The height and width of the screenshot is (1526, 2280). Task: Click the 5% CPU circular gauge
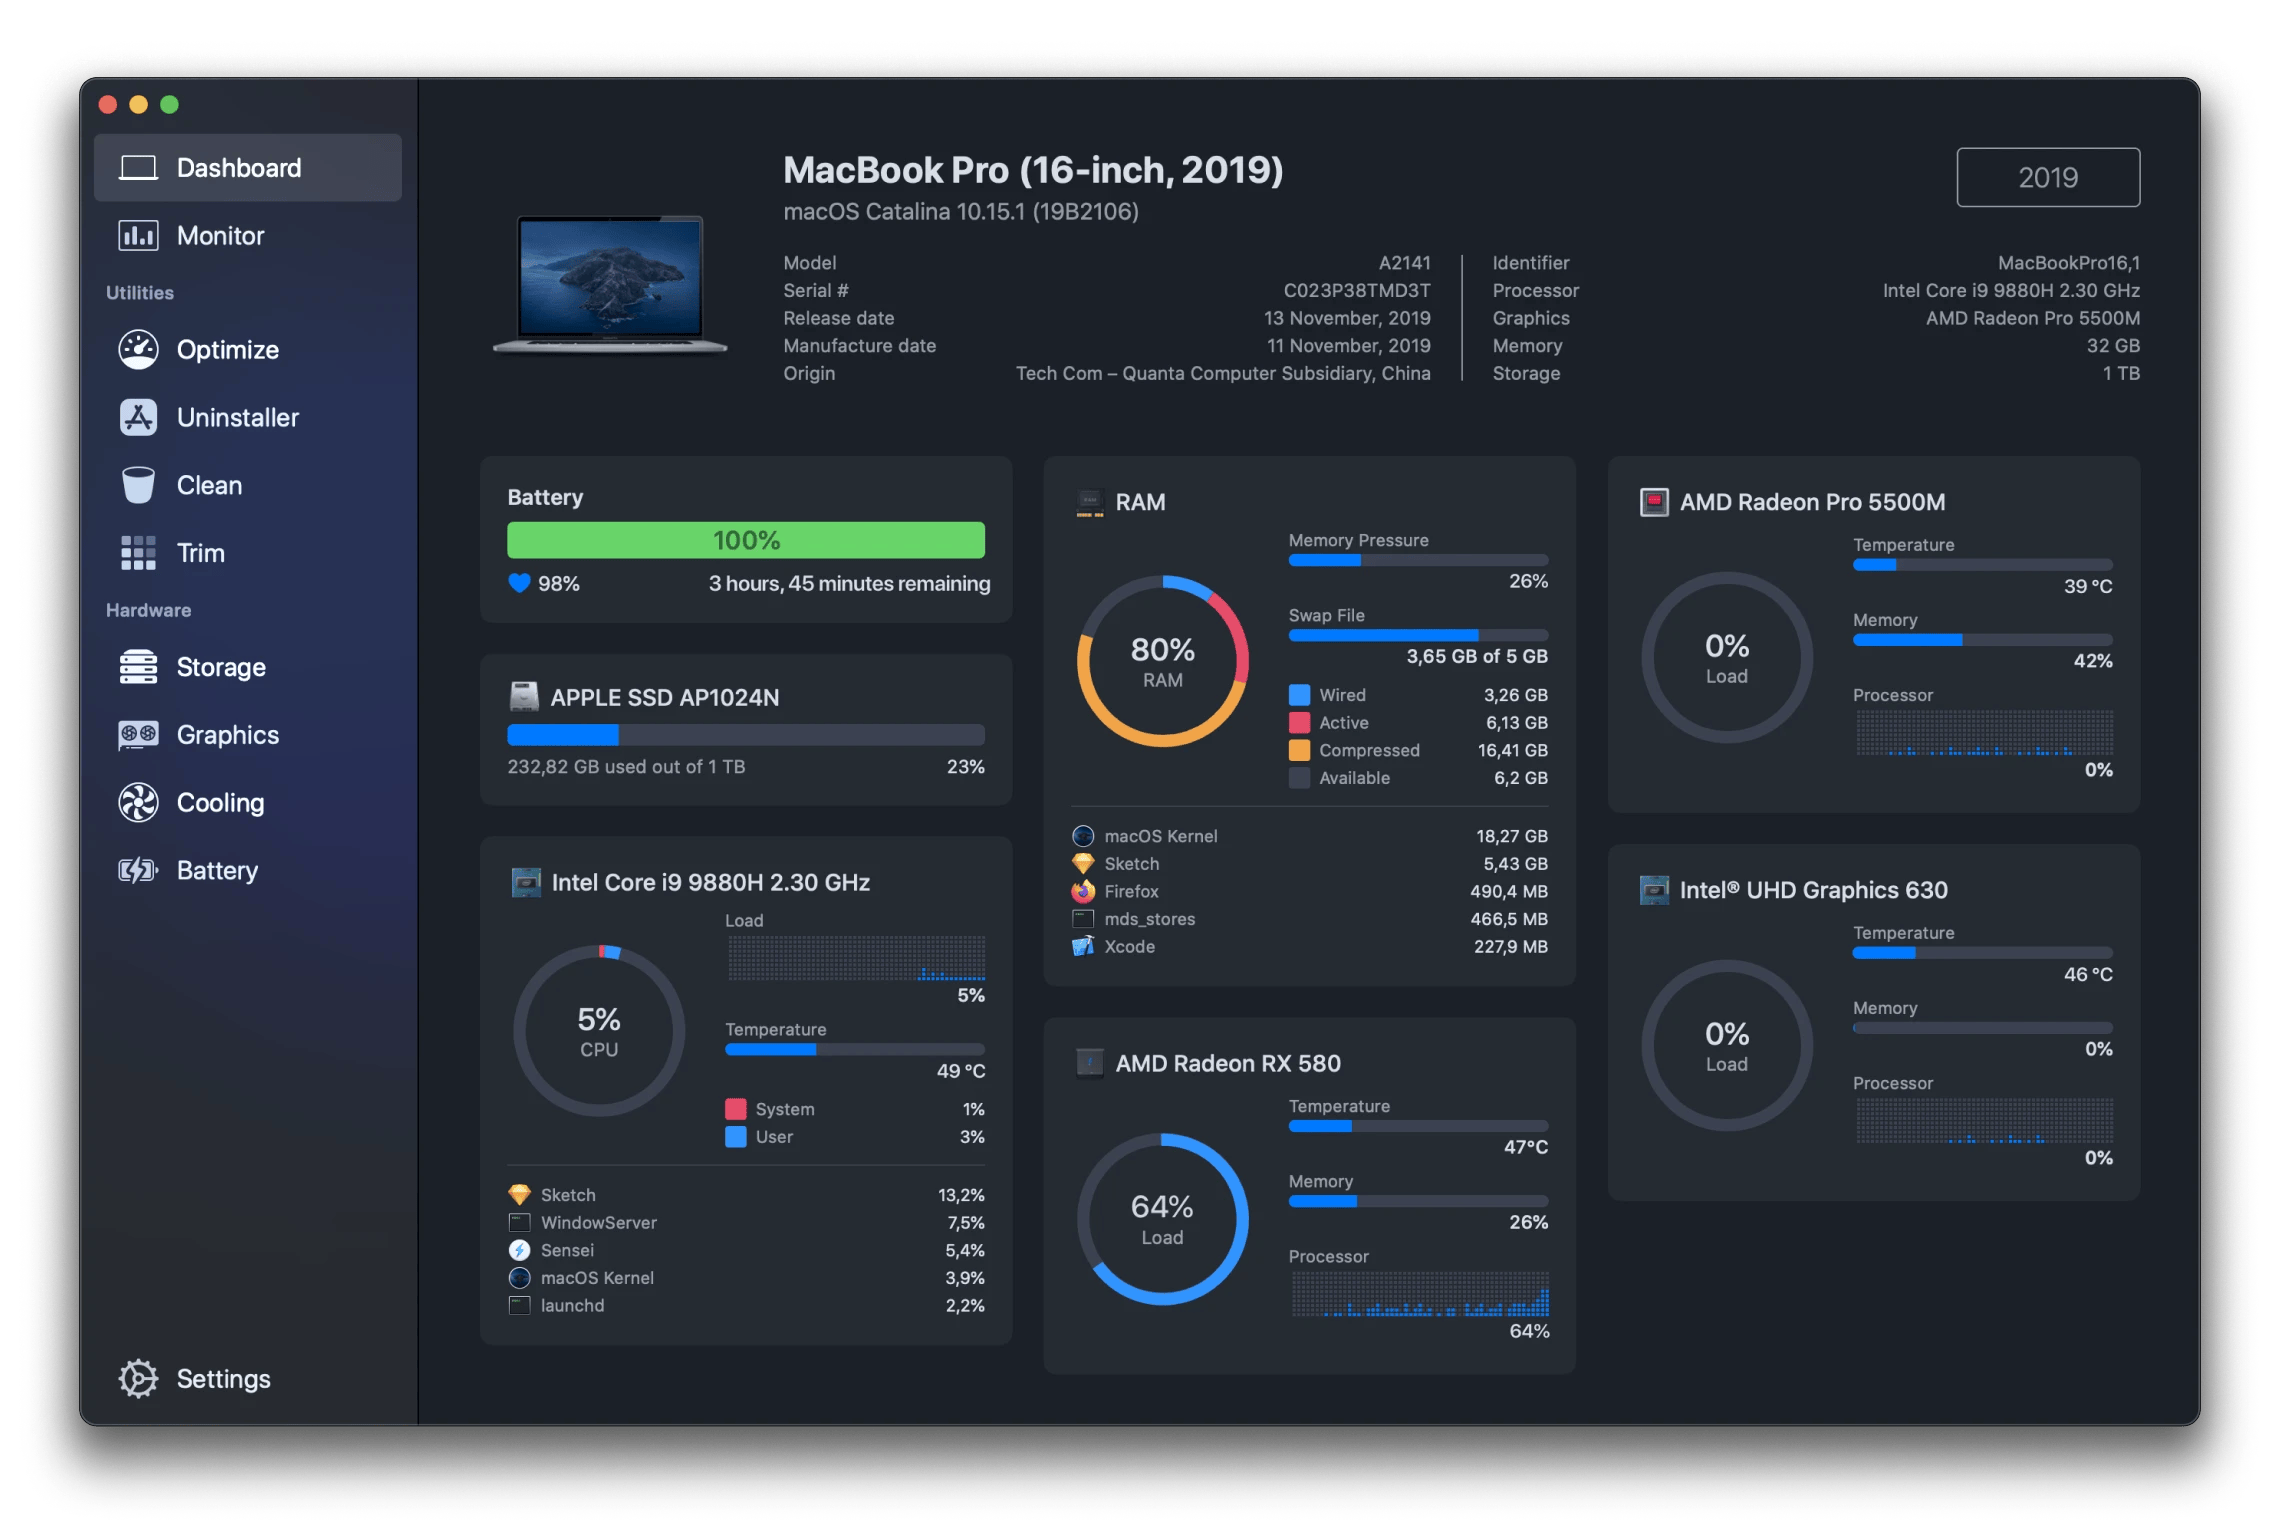(x=599, y=1031)
